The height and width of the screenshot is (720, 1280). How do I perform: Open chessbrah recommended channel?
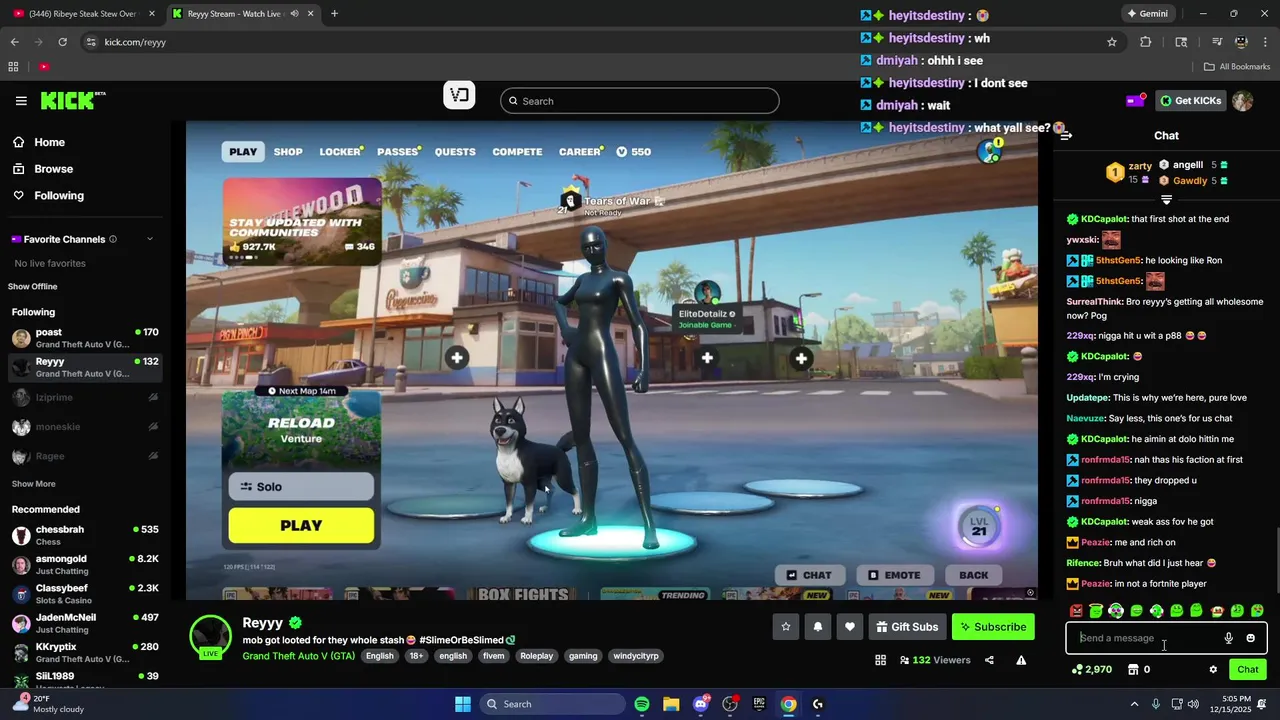85,535
